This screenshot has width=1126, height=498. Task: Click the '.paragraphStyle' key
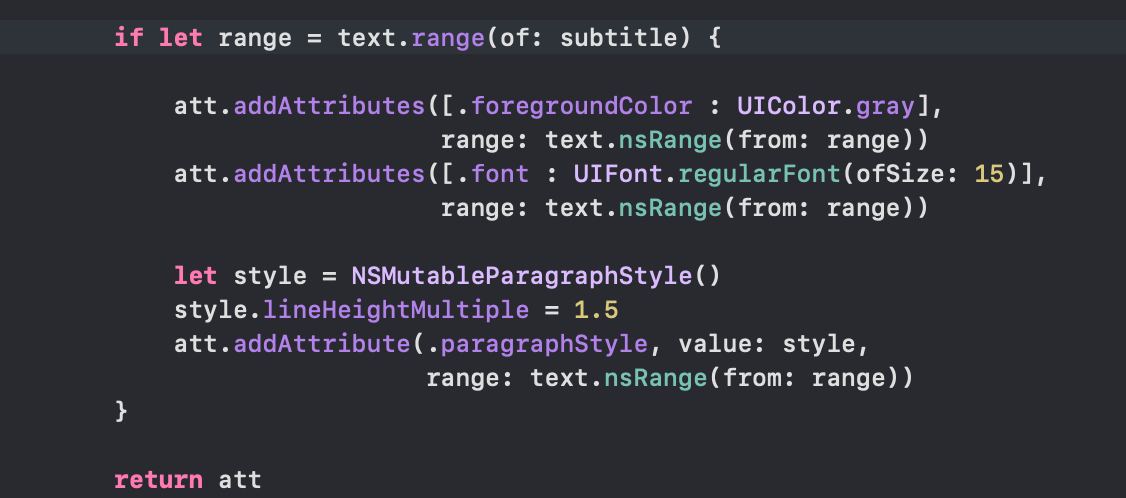pos(537,345)
